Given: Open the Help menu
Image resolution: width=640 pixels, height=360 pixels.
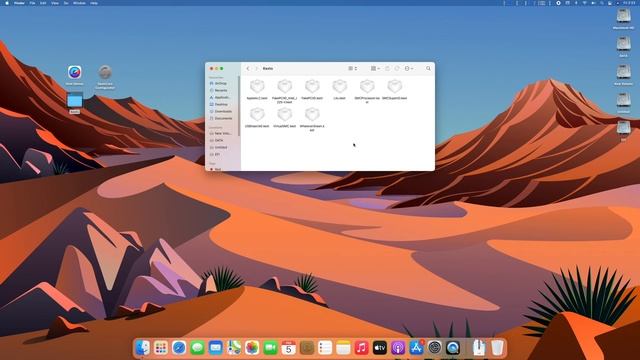Looking at the screenshot, I should (94, 3).
